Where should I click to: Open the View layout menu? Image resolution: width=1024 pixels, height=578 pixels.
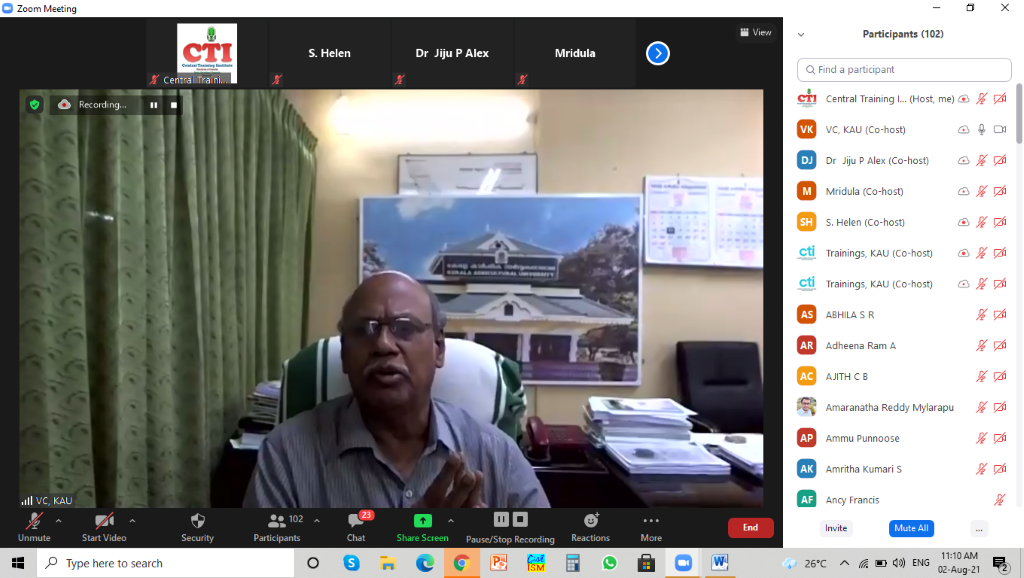(x=756, y=32)
